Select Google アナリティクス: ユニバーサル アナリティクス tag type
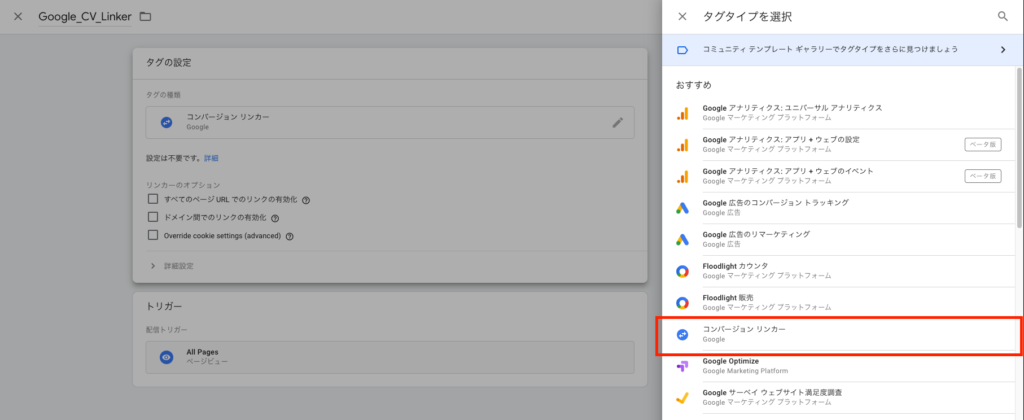Viewport: 1024px width, 420px height. (792, 112)
